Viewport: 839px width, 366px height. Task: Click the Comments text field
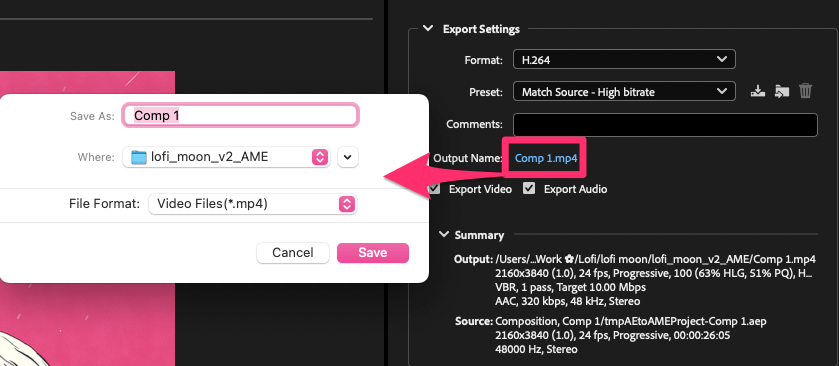[665, 125]
